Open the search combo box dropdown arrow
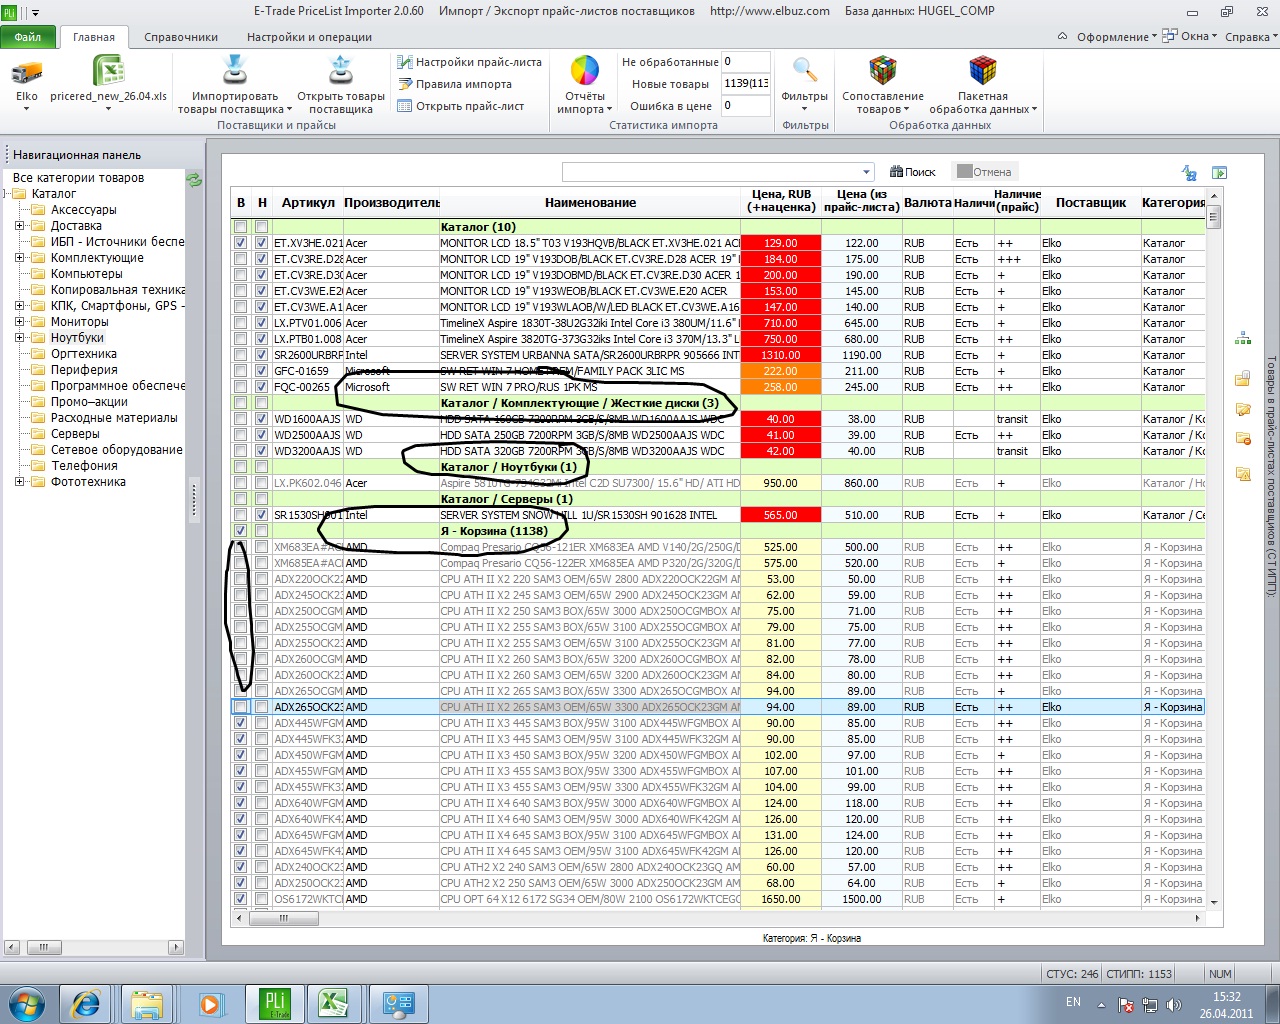This screenshot has height=1024, width=1280. [866, 172]
